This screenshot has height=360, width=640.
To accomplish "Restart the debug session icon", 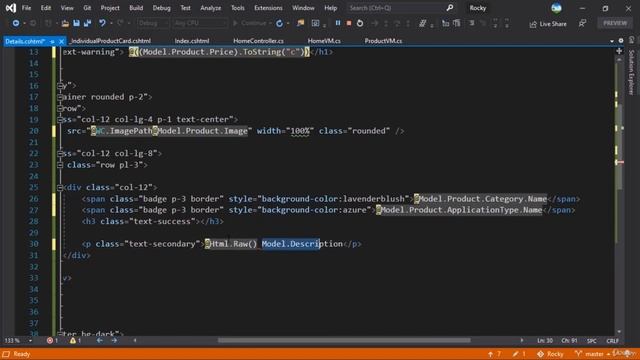I will 360,23.
